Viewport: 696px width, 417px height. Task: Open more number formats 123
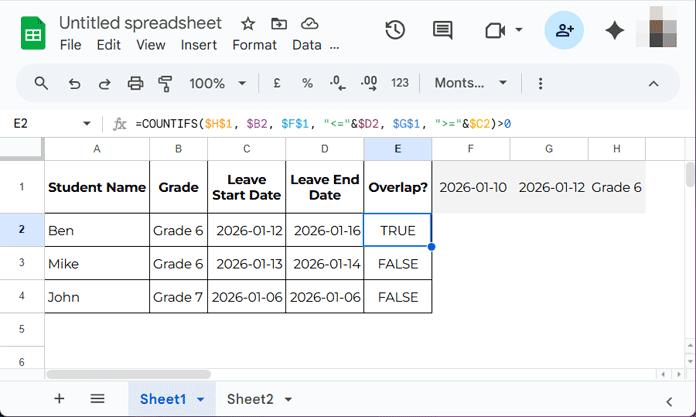tap(399, 83)
